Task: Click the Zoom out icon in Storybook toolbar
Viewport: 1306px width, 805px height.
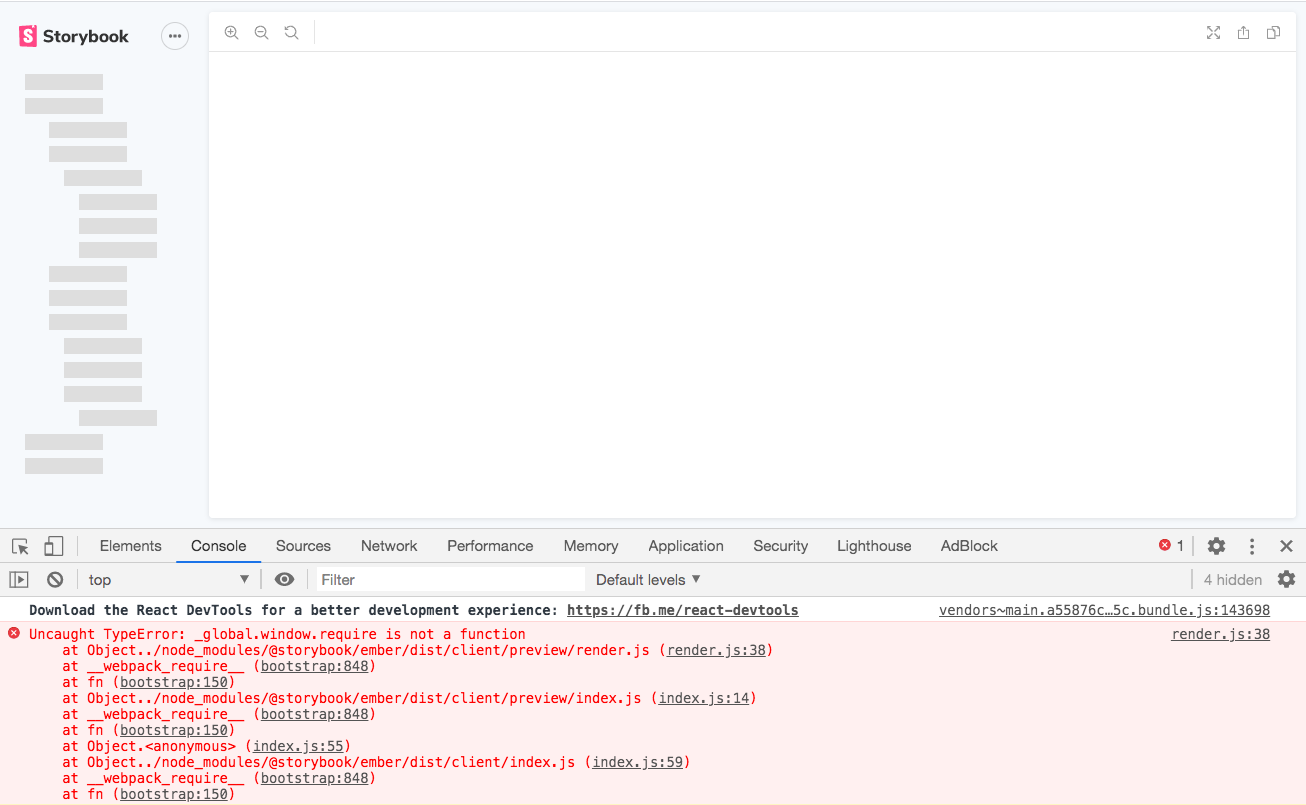Action: [261, 32]
